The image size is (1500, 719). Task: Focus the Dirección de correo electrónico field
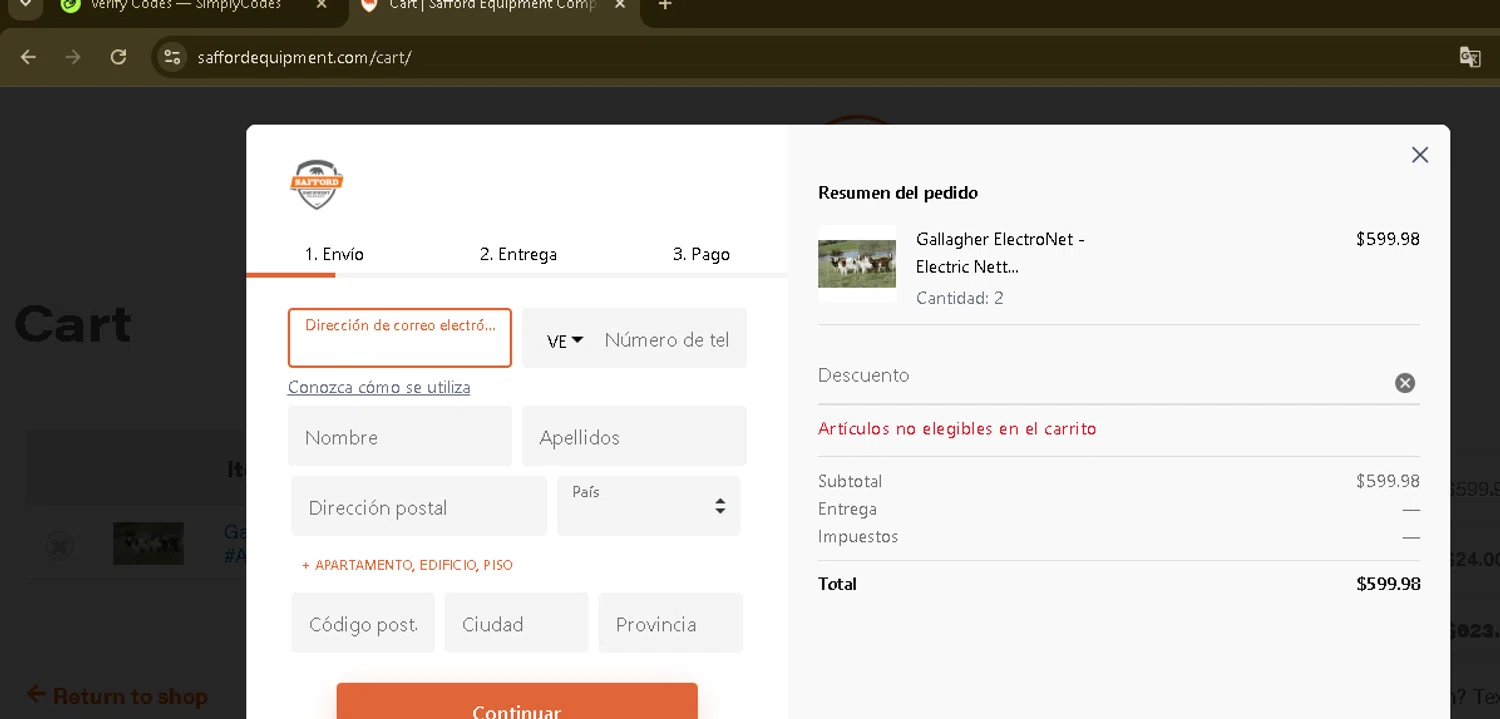coord(400,338)
